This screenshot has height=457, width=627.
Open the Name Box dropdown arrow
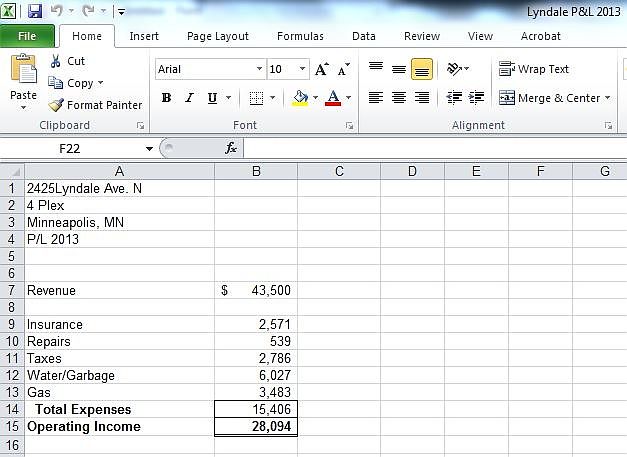[149, 148]
